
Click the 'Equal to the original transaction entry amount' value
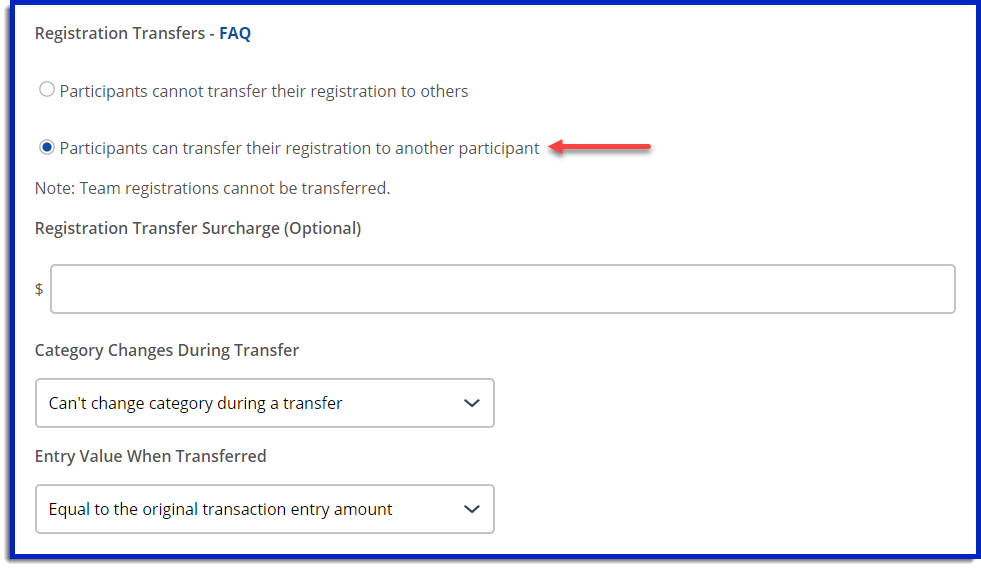(221, 509)
